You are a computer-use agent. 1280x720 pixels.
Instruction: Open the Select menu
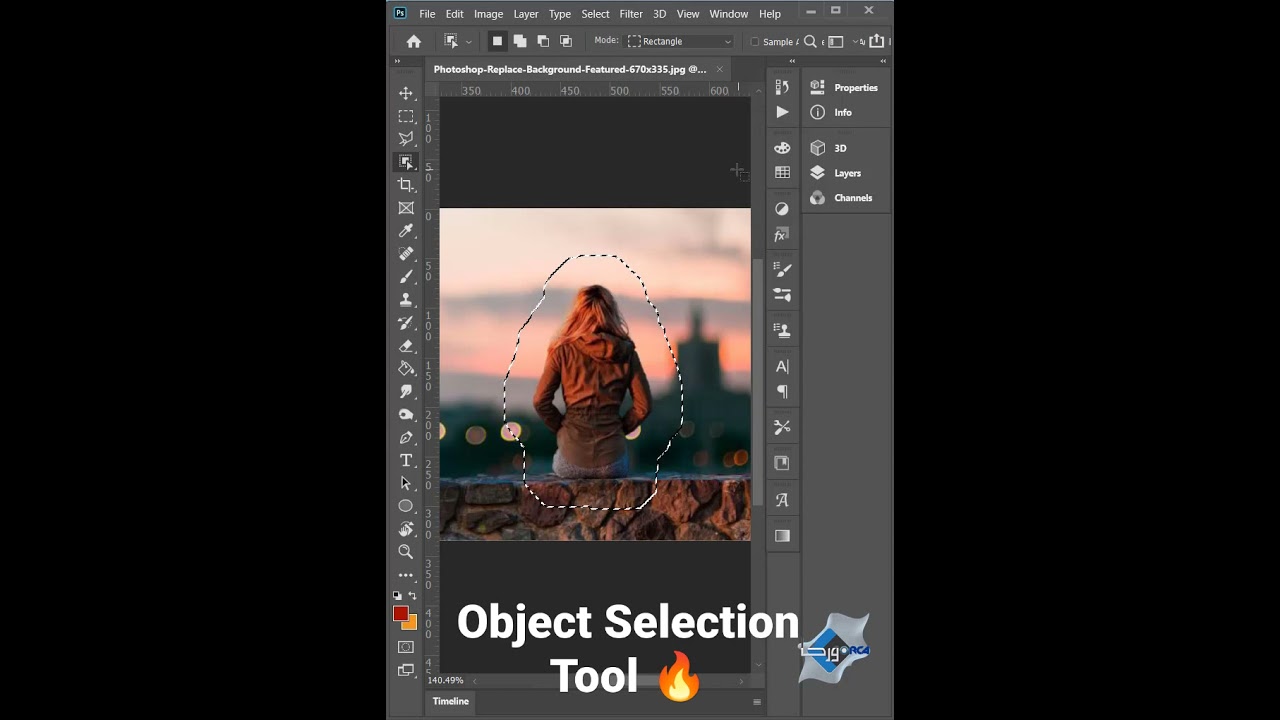tap(595, 14)
